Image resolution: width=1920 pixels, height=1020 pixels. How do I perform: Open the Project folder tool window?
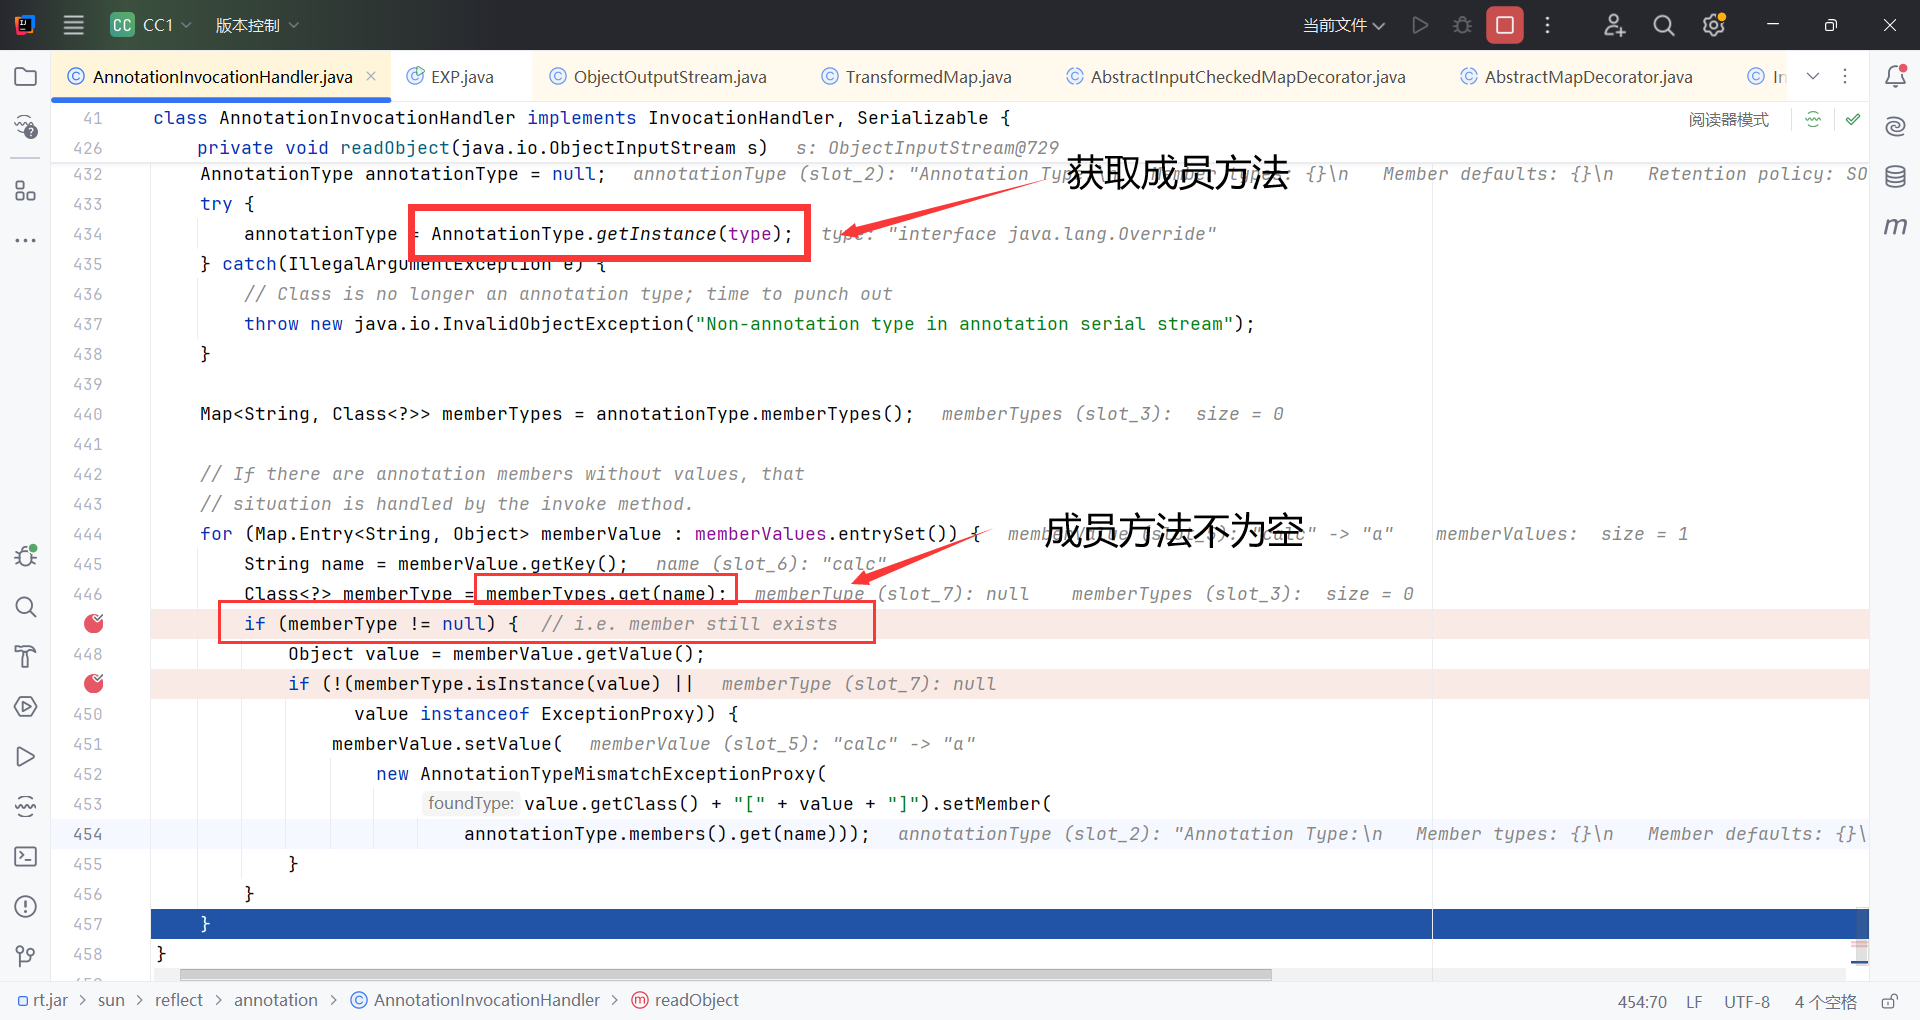[26, 77]
